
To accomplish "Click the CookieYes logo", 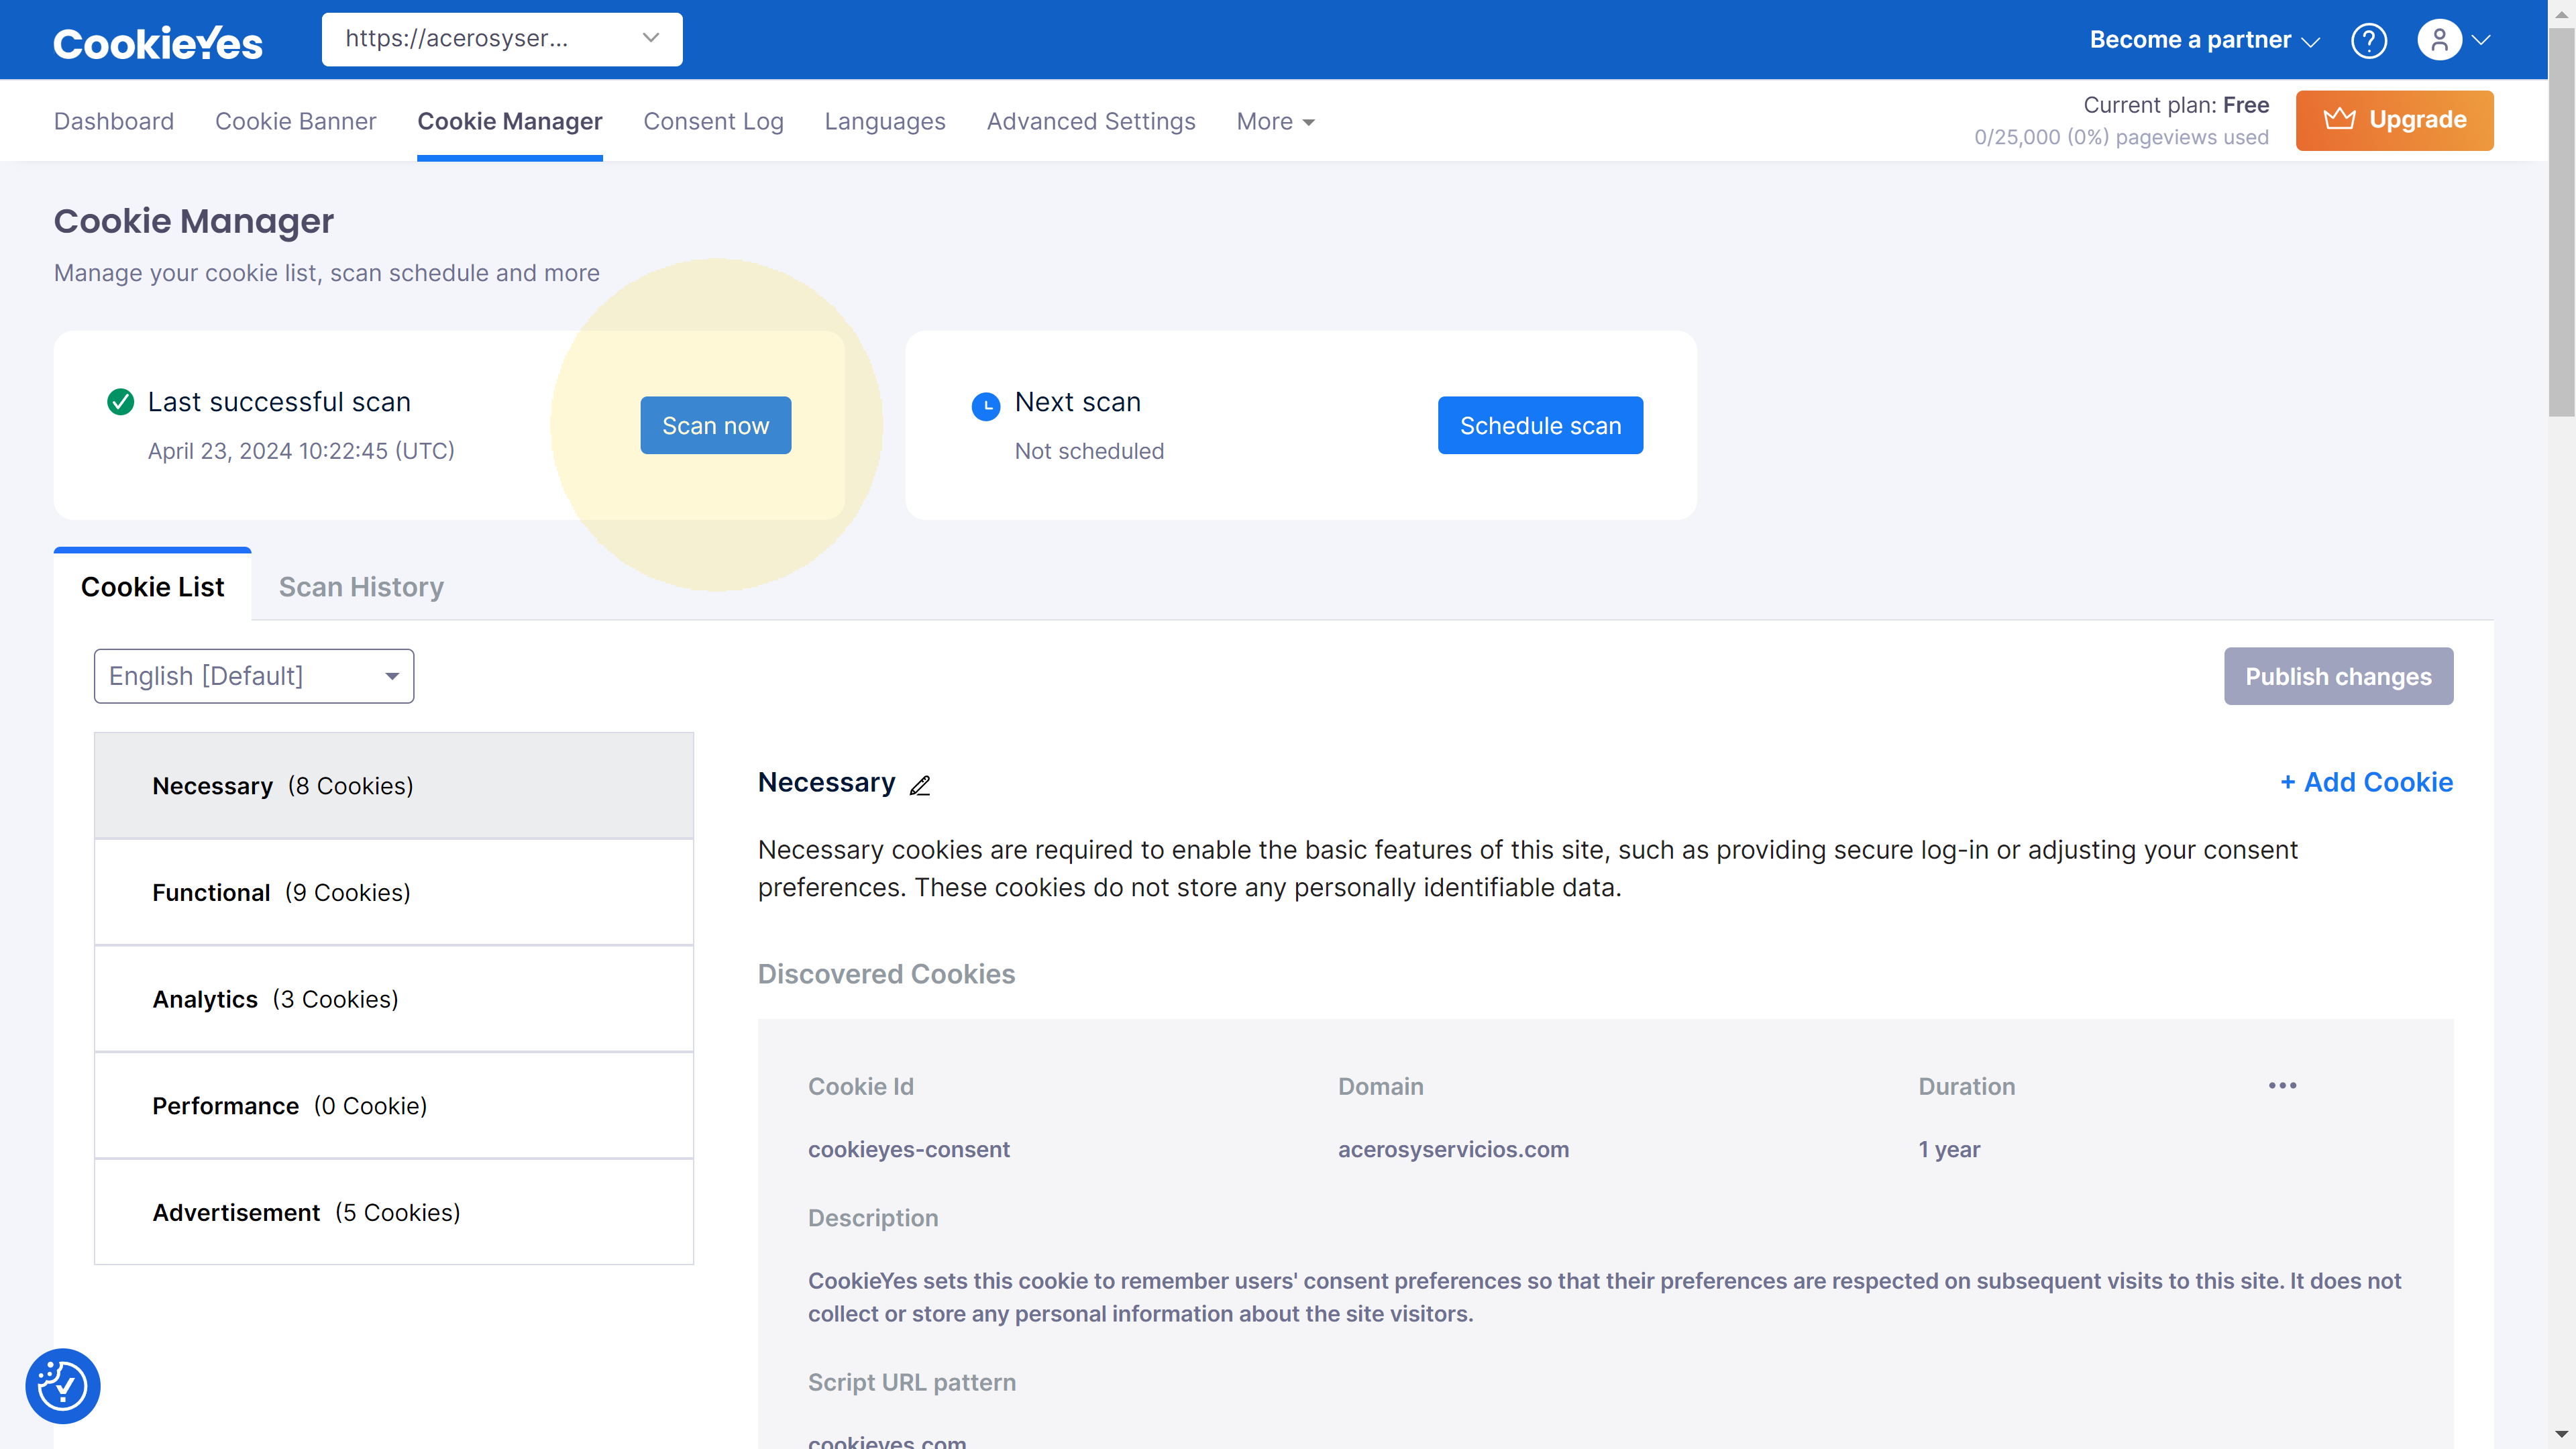I will point(158,42).
